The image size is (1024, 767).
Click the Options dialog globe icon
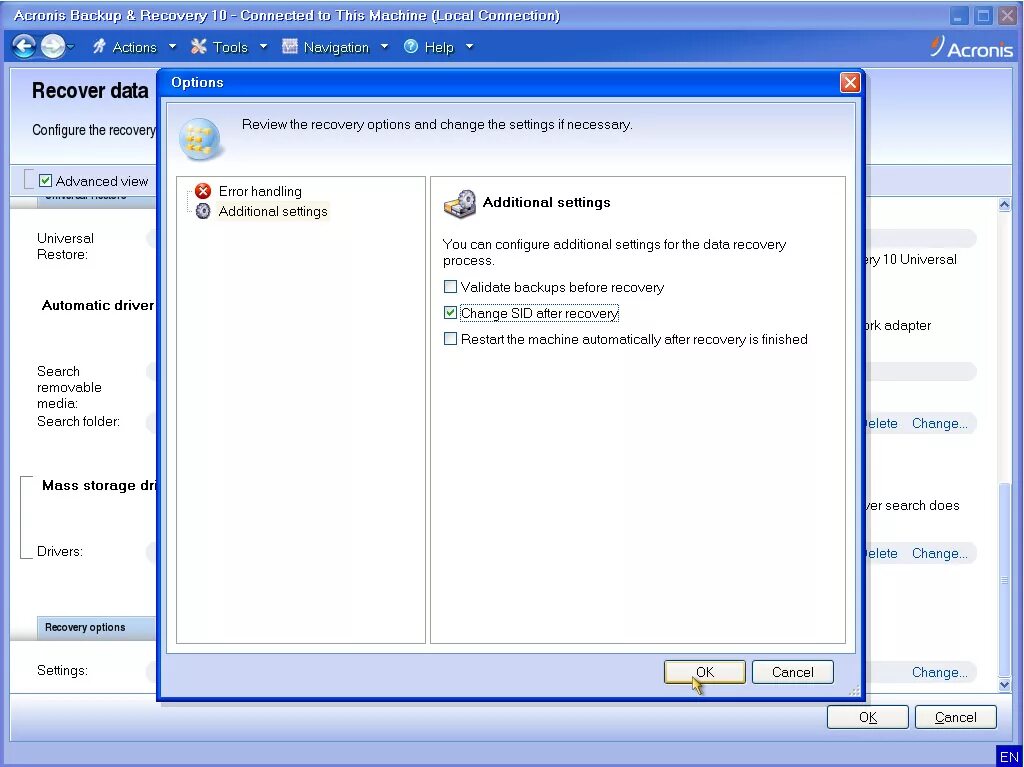click(201, 139)
